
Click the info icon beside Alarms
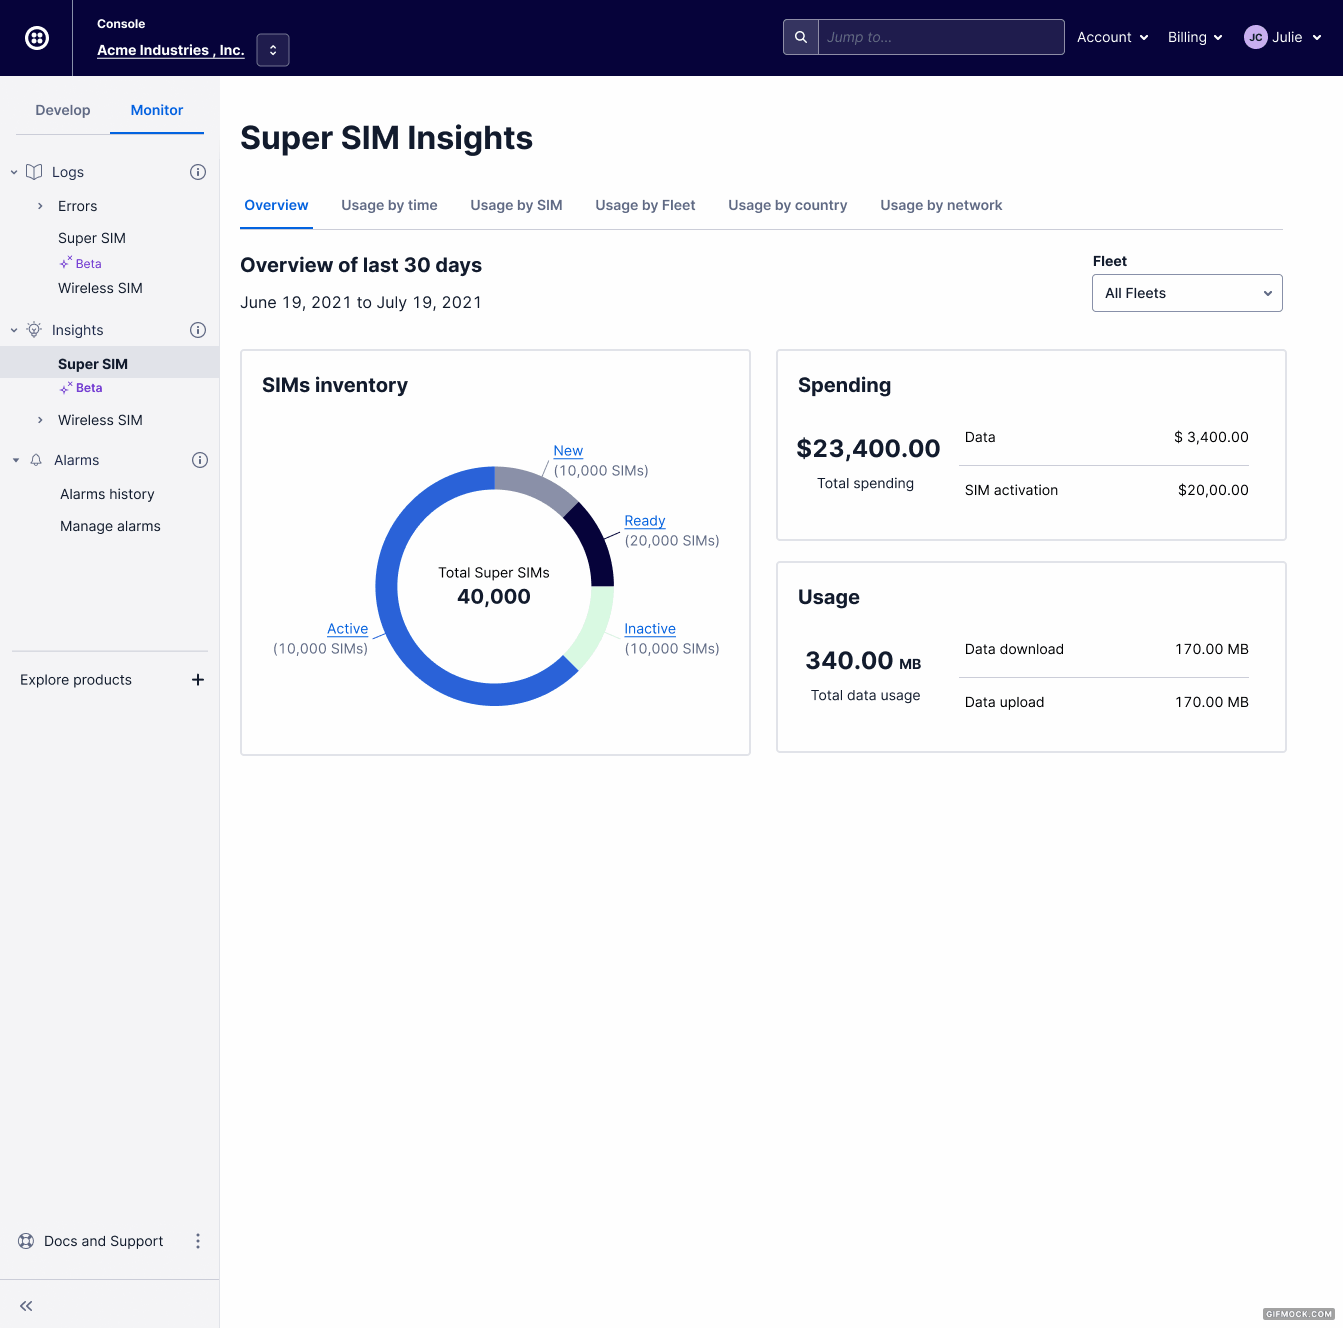point(200,460)
